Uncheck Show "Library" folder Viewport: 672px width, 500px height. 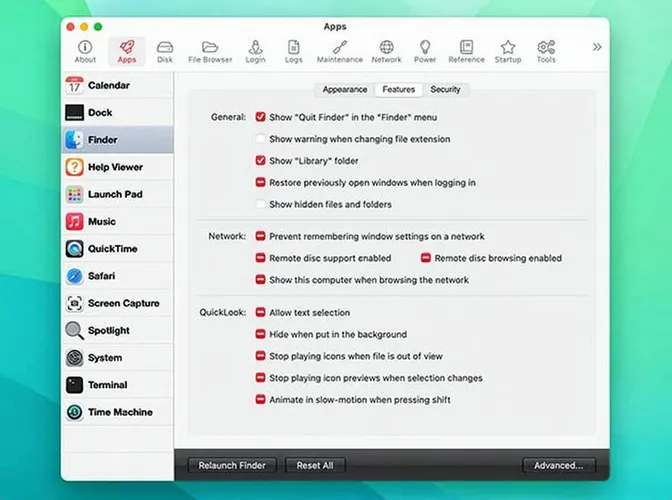pyautogui.click(x=260, y=161)
